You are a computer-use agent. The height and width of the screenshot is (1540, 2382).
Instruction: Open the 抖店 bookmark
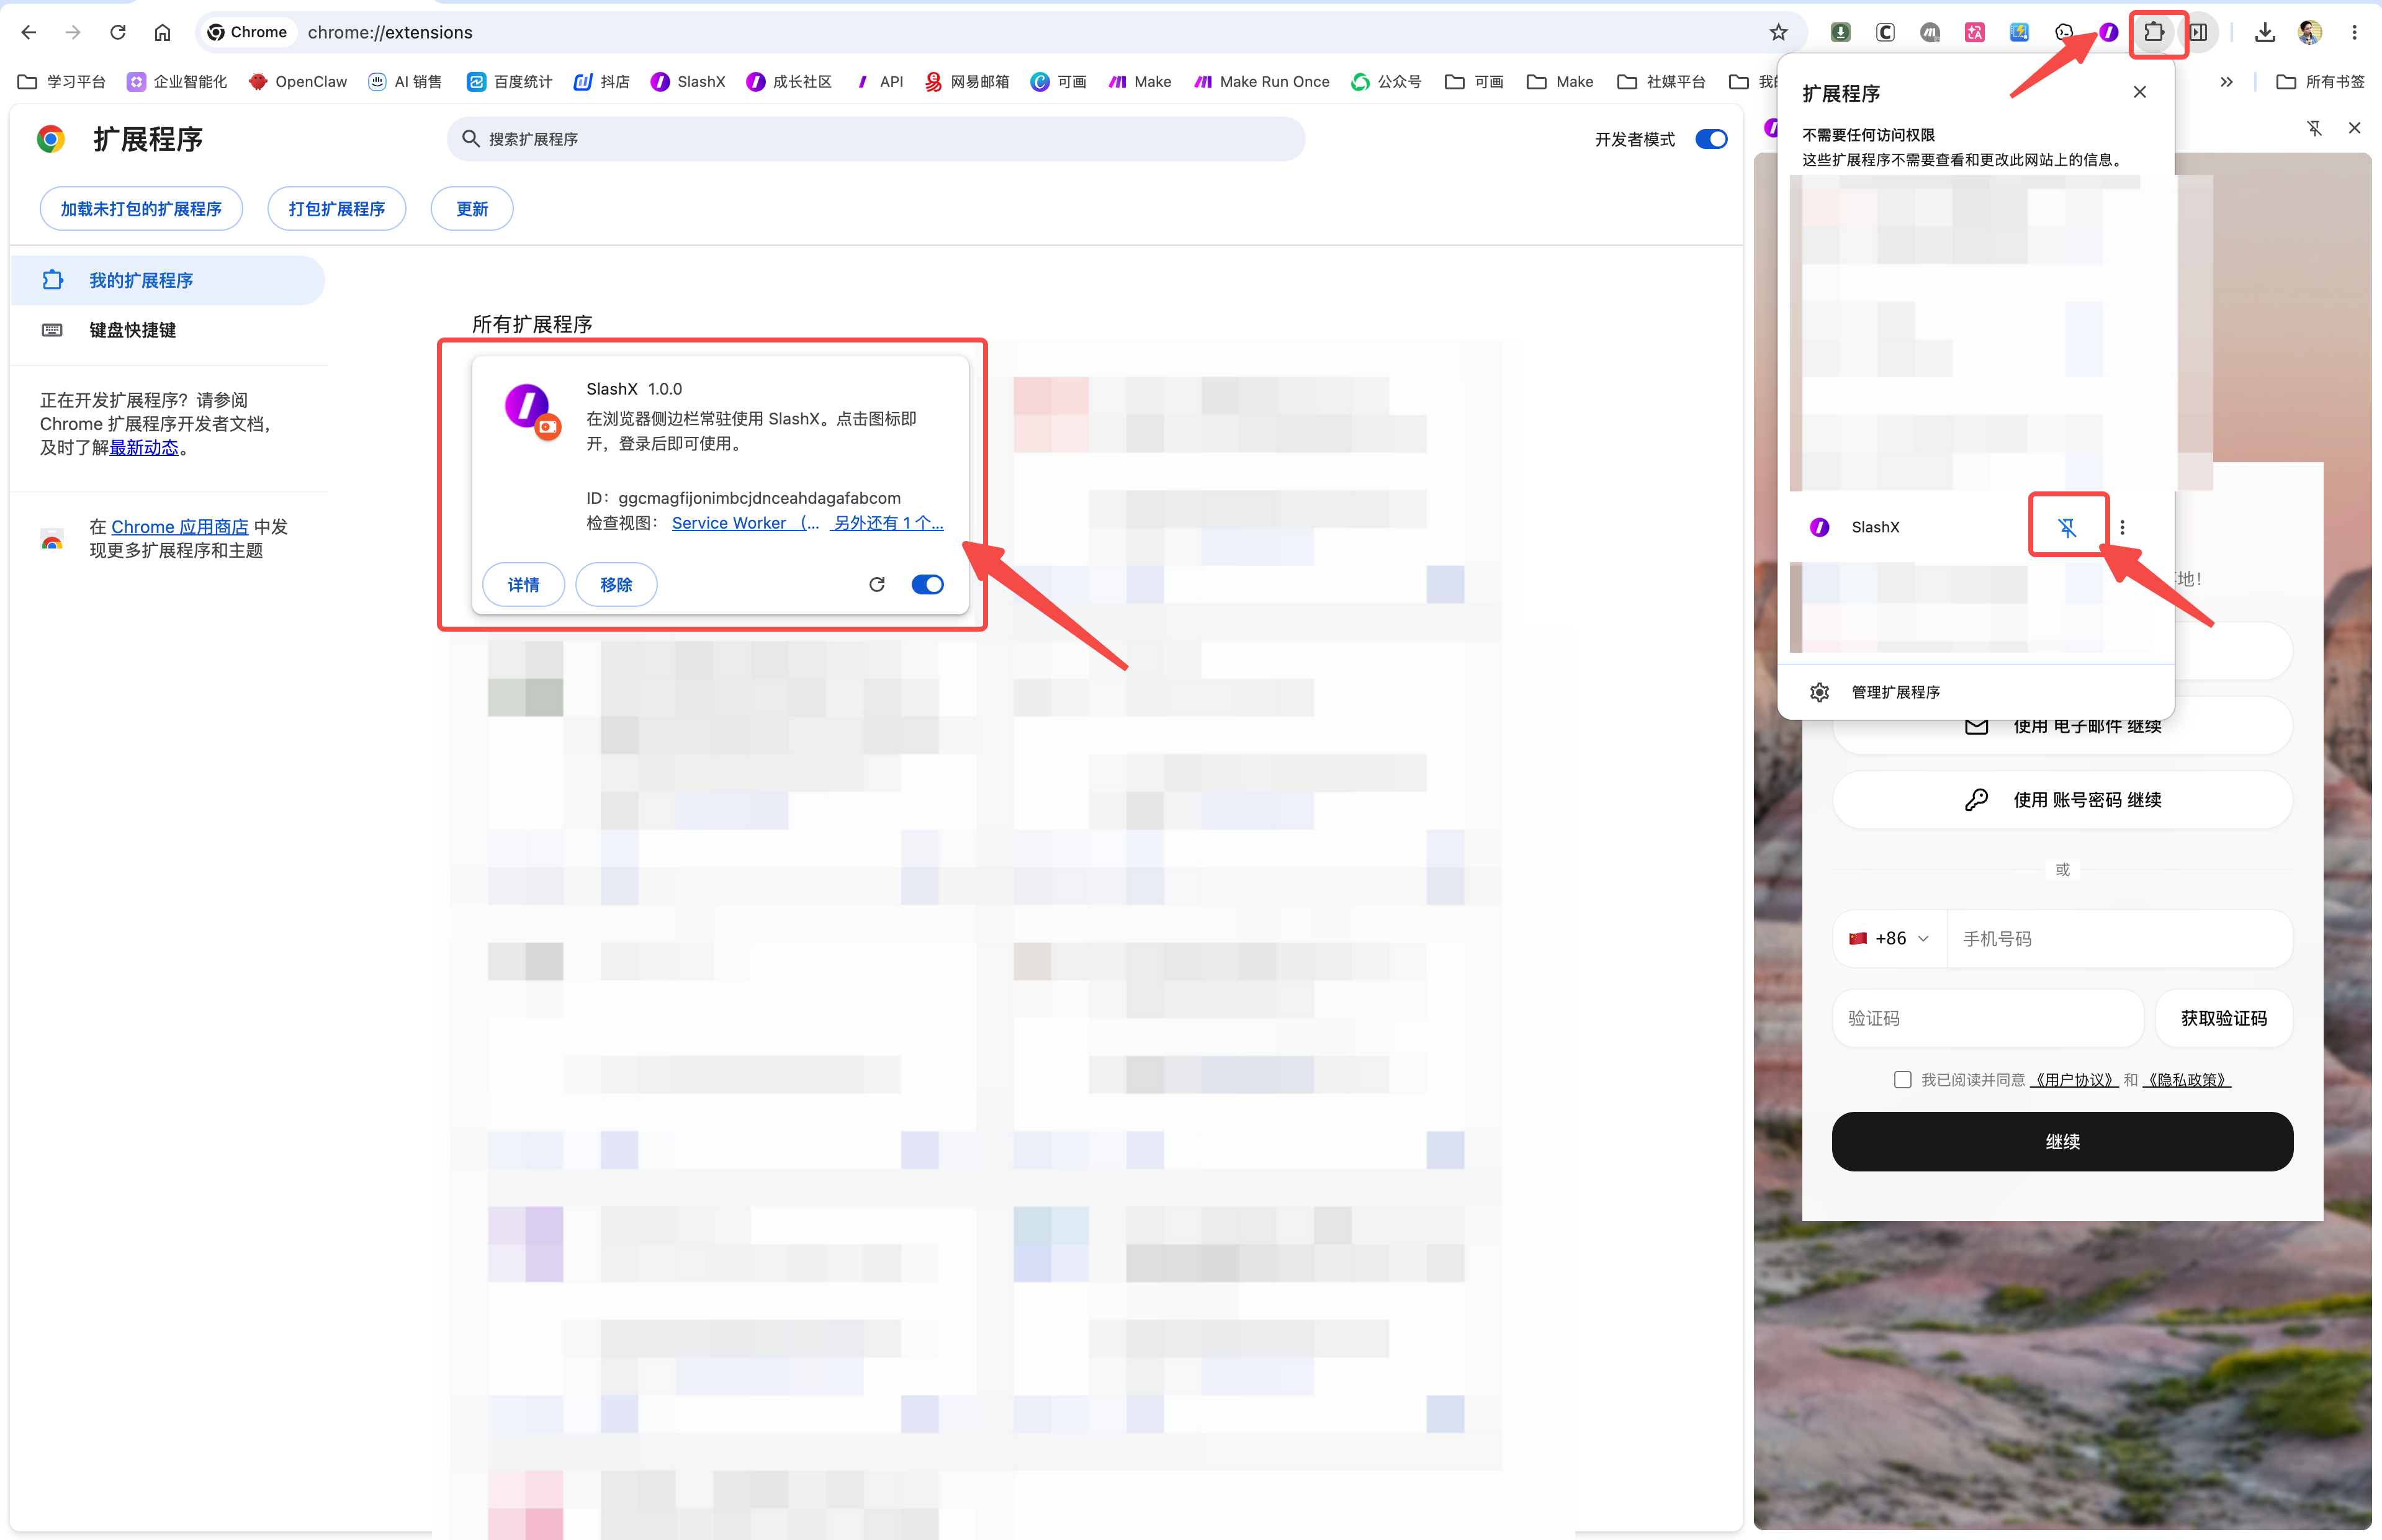pos(601,82)
